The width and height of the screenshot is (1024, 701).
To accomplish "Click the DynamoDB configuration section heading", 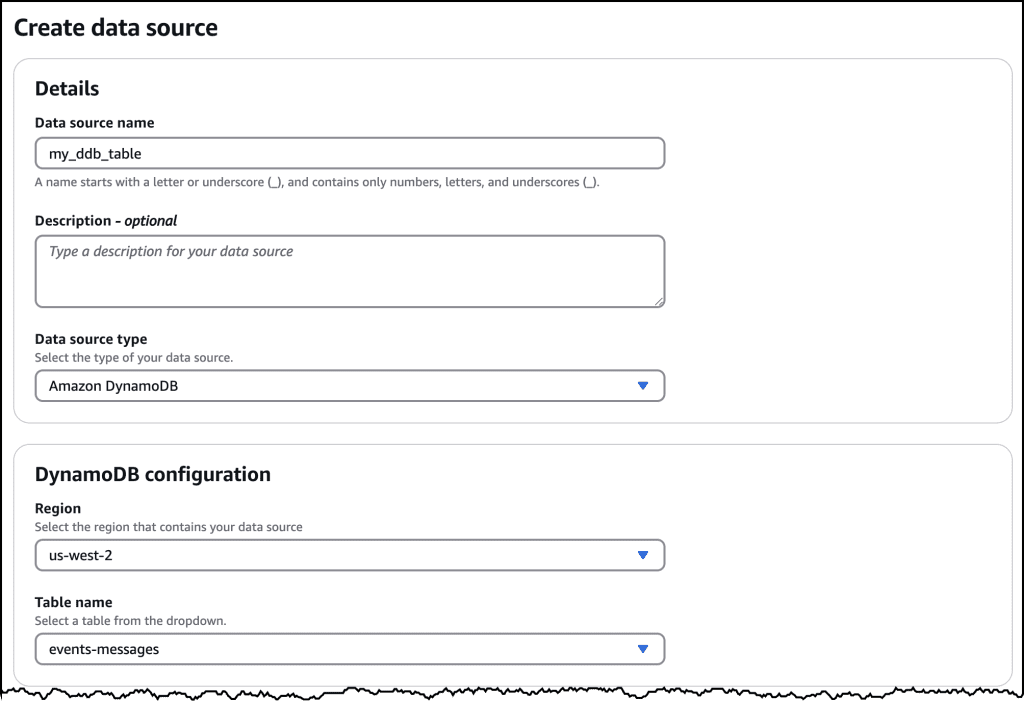I will [x=152, y=474].
